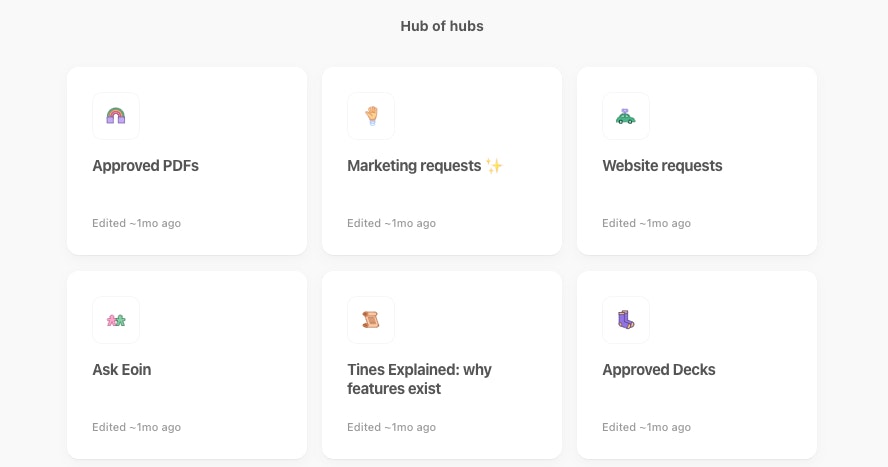Click the sparkles emoji beside Marketing requests
The image size is (888, 467).
(x=494, y=166)
